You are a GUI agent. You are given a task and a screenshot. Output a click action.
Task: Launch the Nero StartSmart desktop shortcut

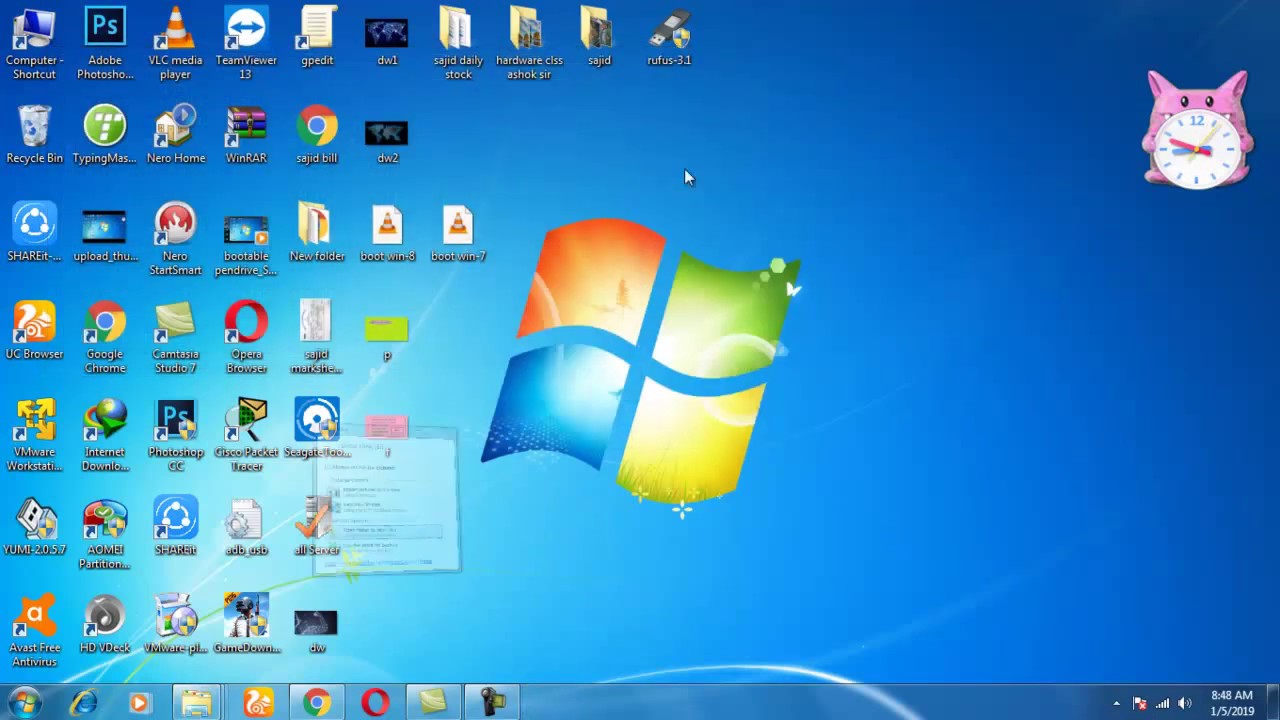click(175, 240)
